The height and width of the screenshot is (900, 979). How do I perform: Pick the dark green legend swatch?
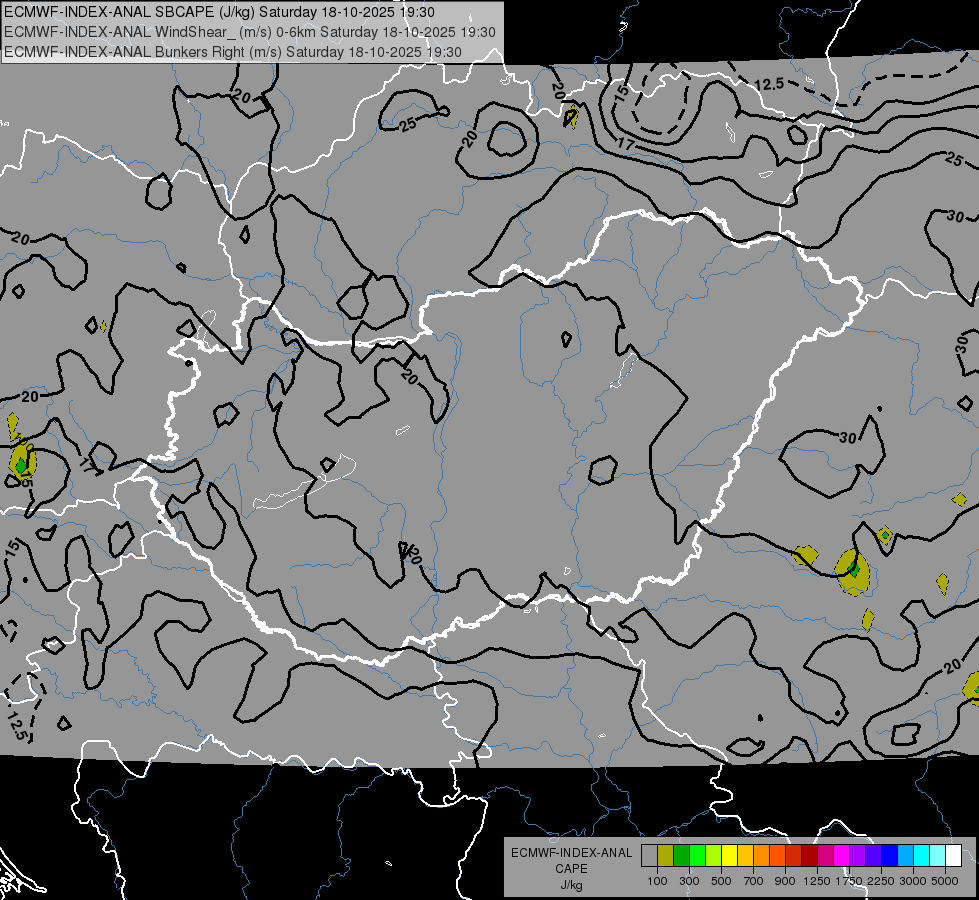click(x=681, y=855)
